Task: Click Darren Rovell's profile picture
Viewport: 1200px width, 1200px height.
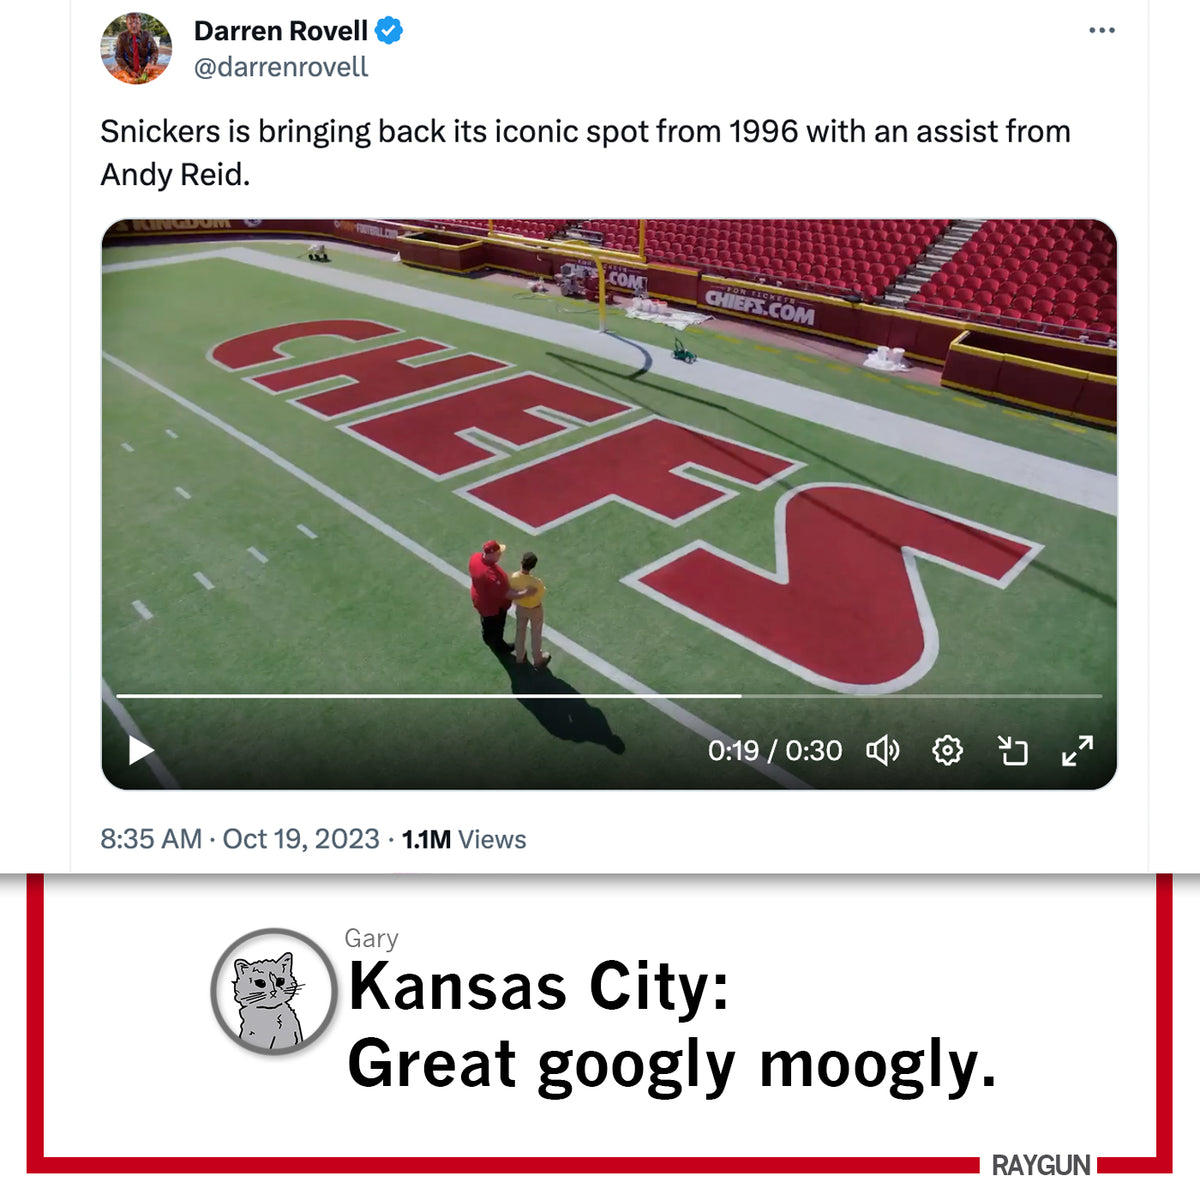Action: (136, 48)
